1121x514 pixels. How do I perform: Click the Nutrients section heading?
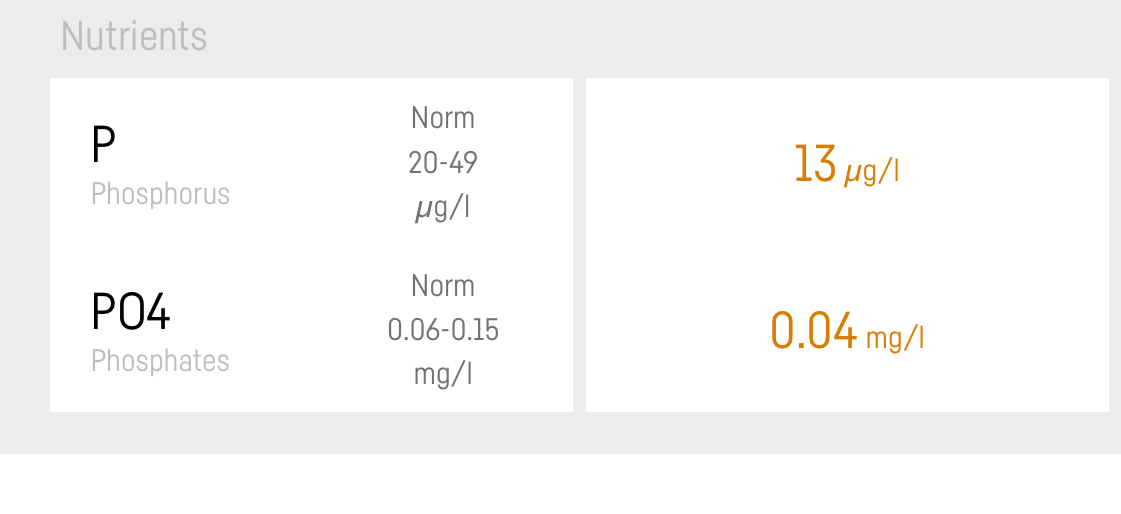134,36
